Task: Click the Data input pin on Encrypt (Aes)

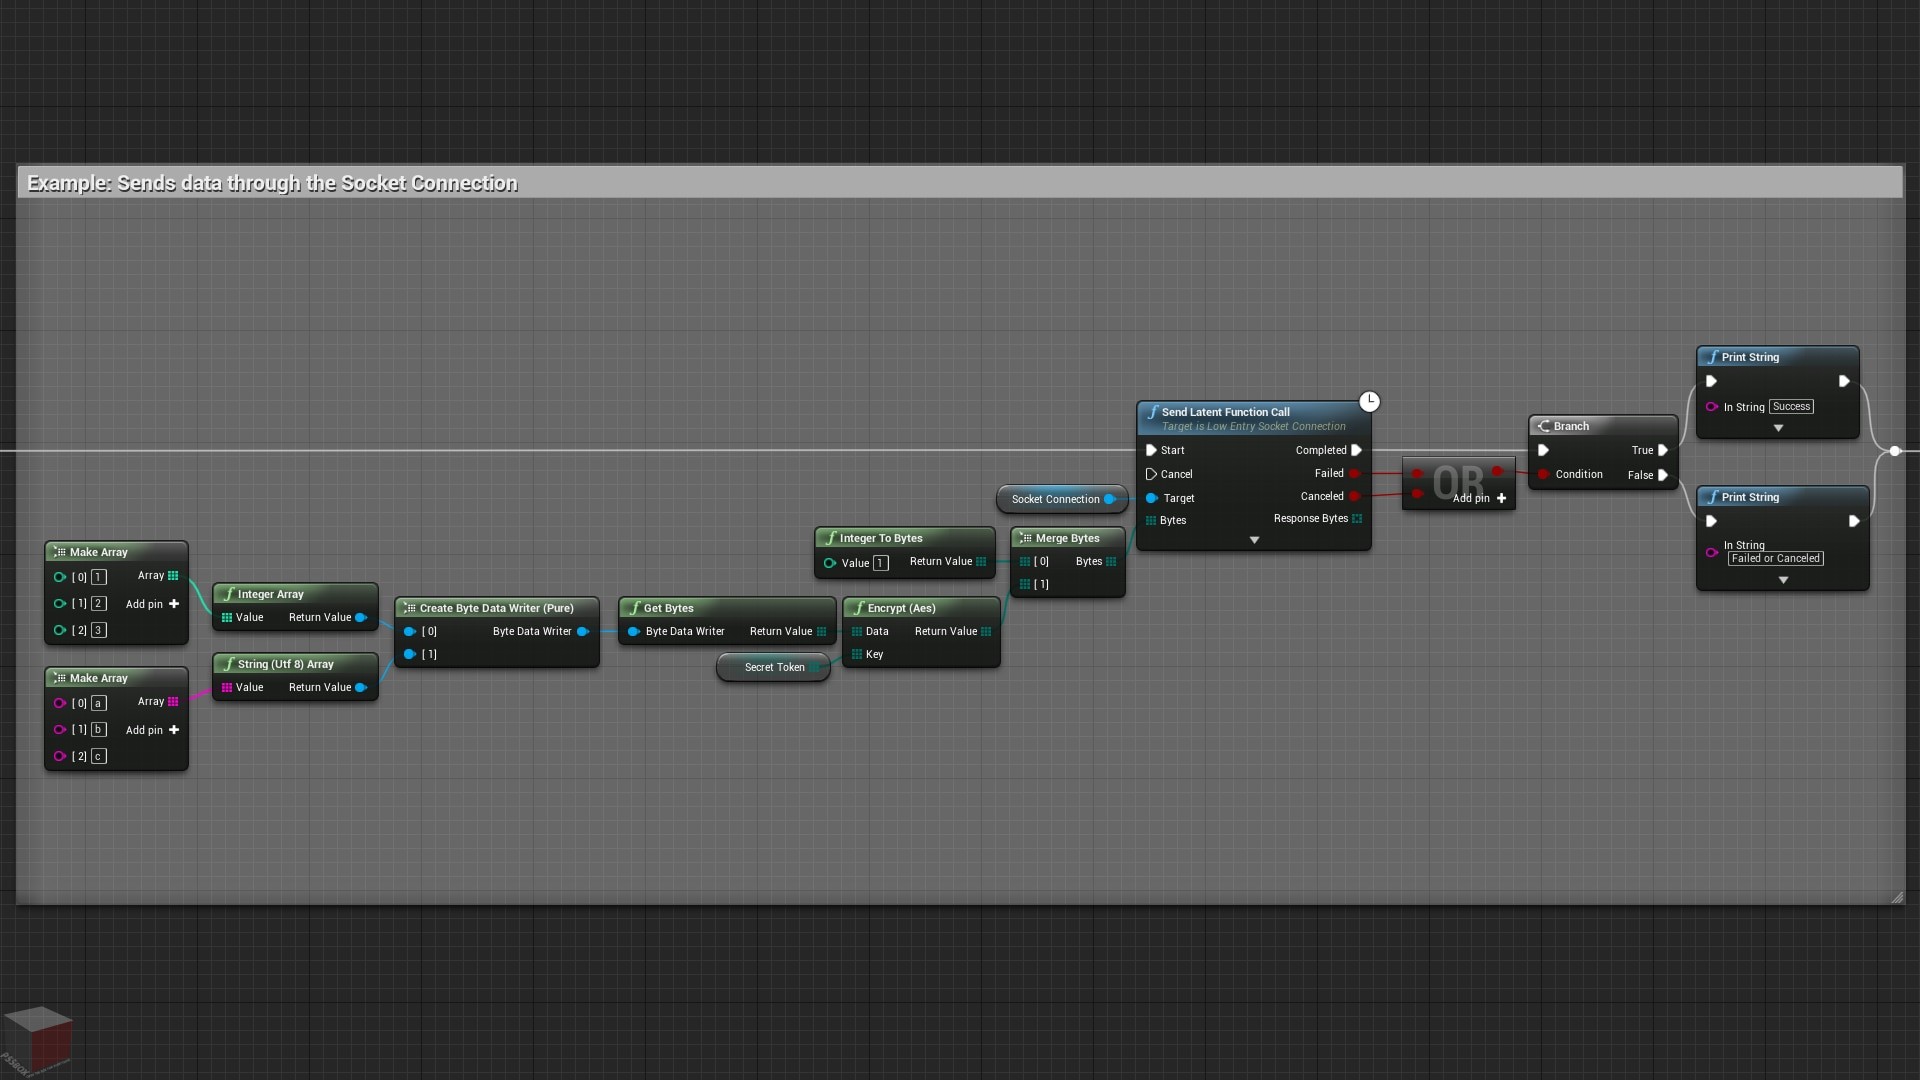Action: coord(857,631)
